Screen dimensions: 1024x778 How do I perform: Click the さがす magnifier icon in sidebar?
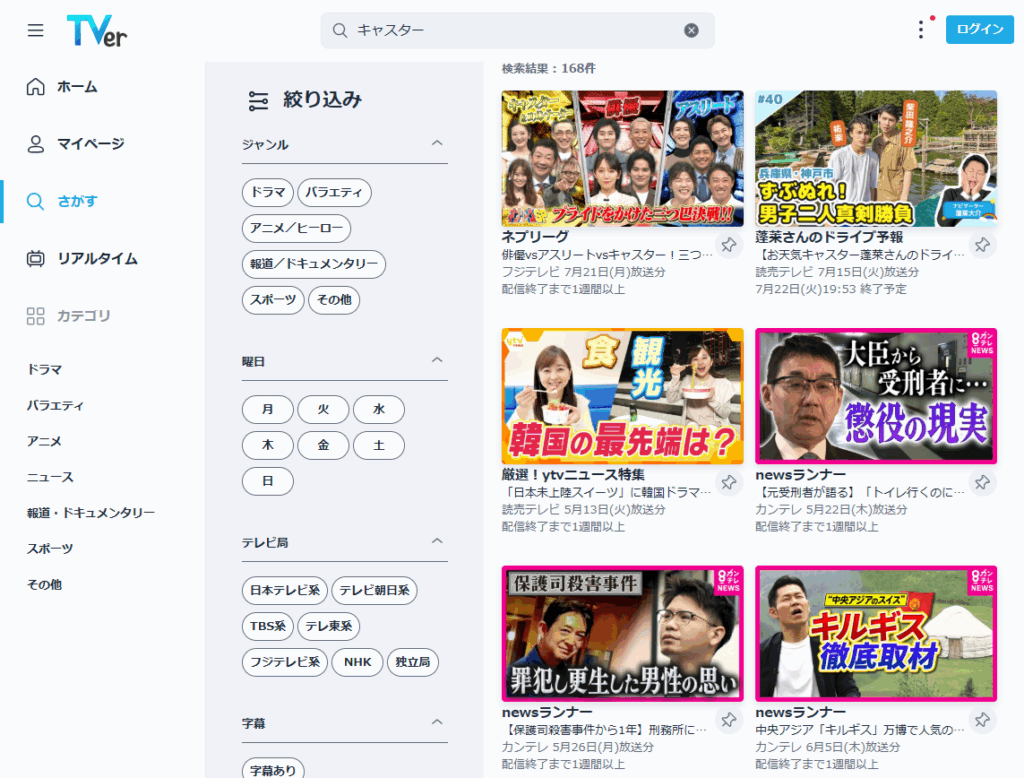point(35,201)
